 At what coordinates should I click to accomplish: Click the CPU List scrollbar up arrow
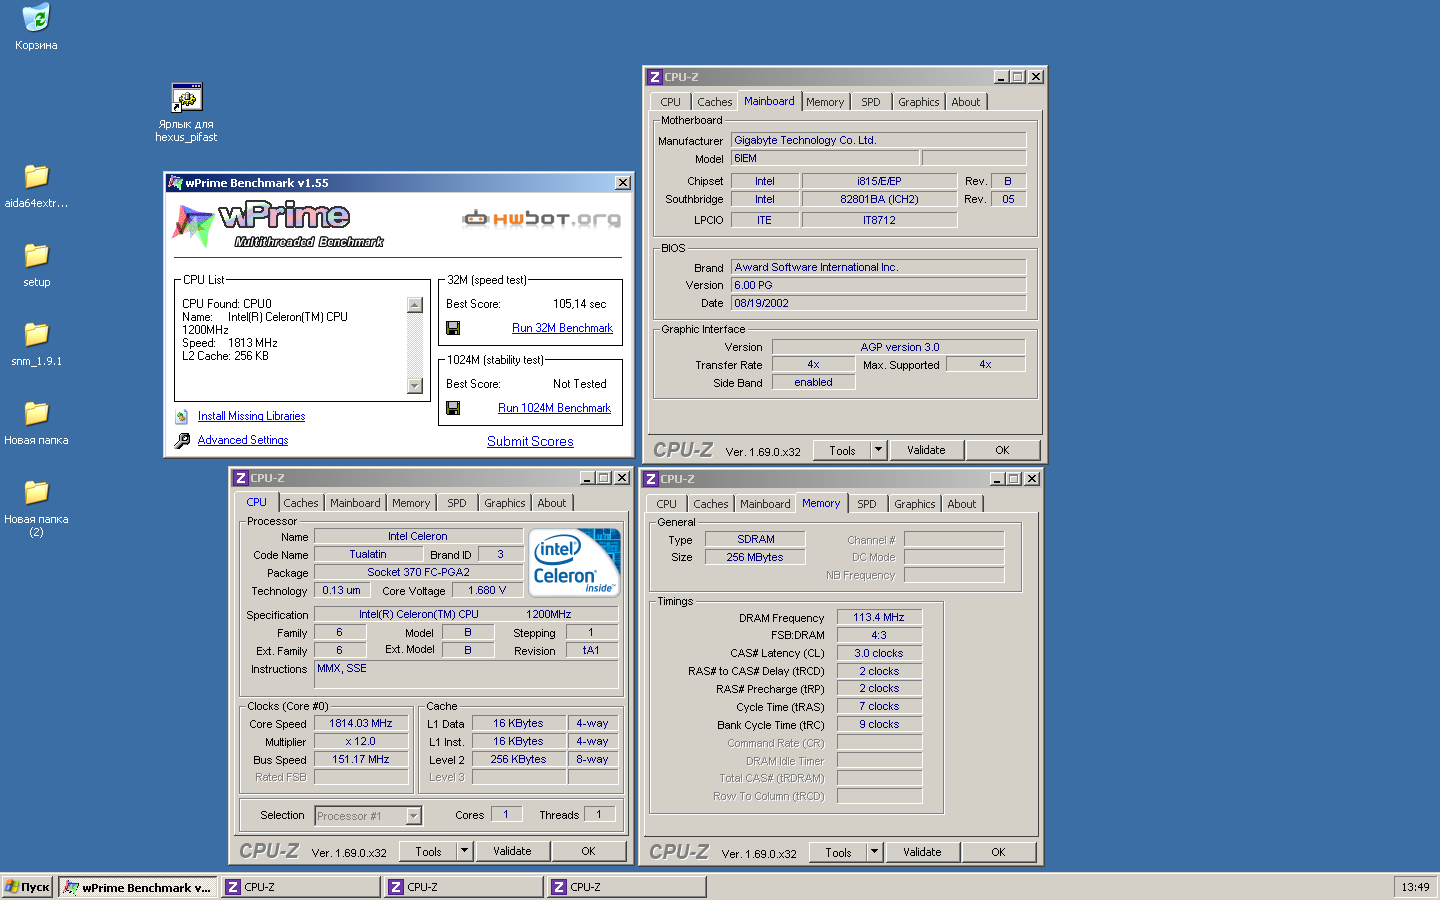(x=415, y=305)
